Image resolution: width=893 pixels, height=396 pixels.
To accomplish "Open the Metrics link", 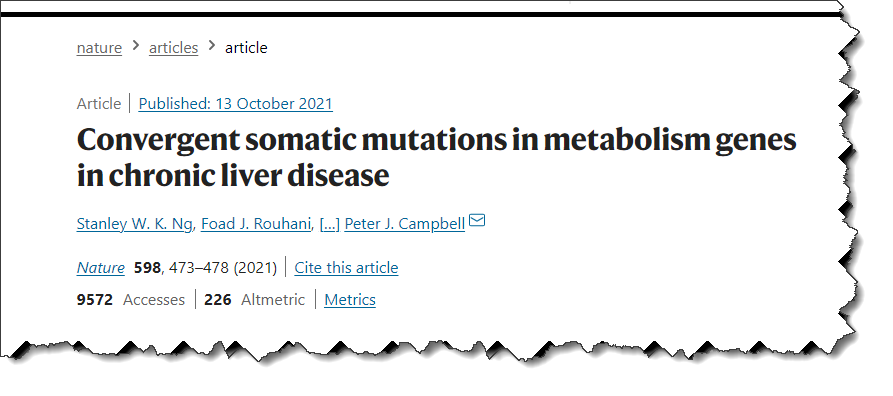I will click(x=350, y=300).
